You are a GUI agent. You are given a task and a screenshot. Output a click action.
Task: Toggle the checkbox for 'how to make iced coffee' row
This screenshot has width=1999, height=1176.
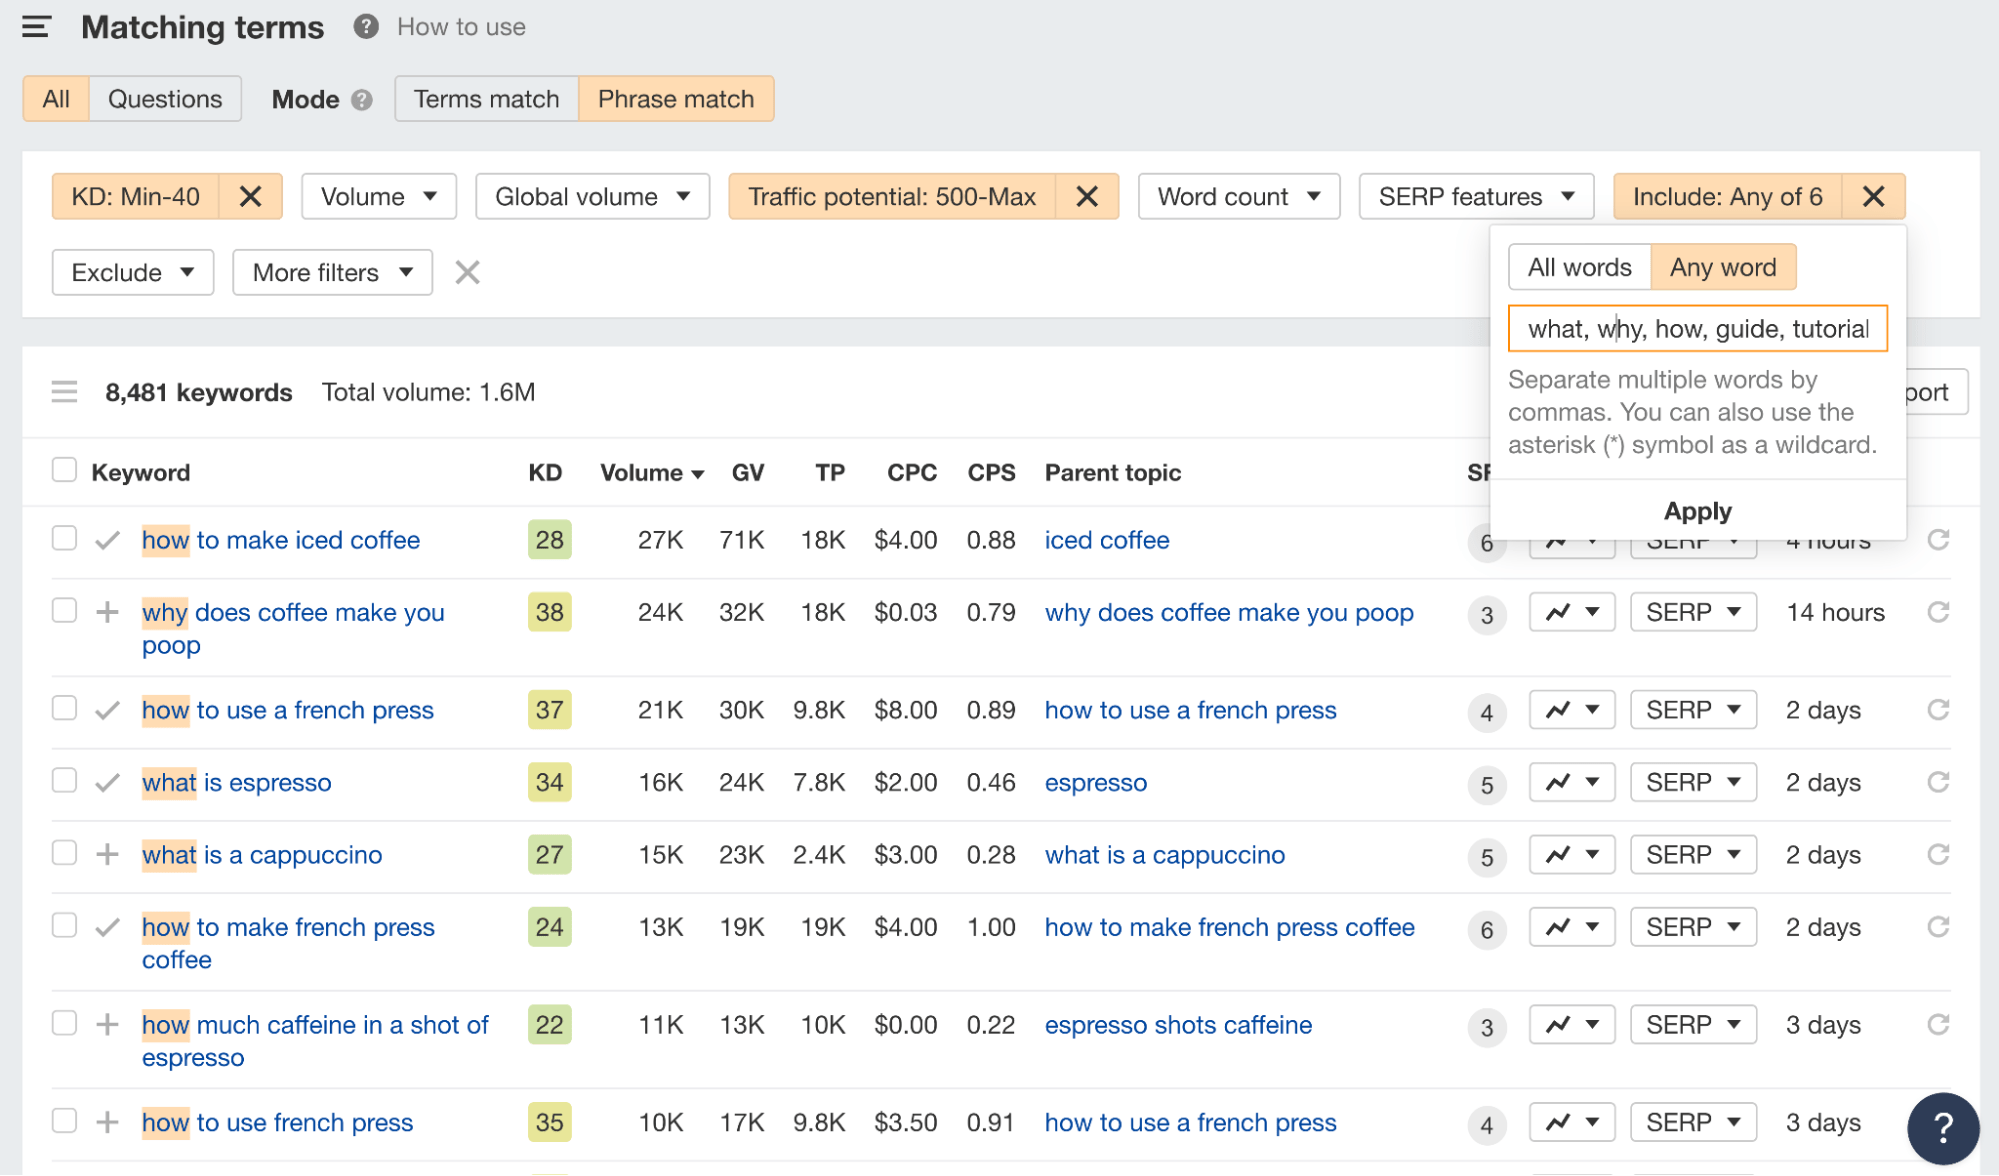point(63,538)
